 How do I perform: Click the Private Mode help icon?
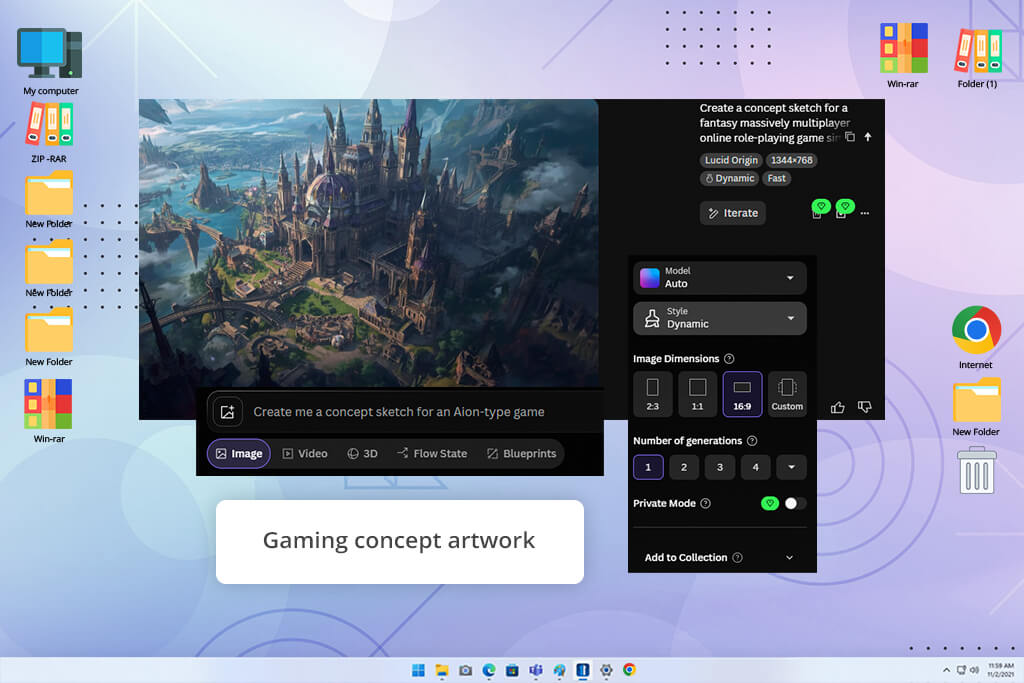[705, 503]
